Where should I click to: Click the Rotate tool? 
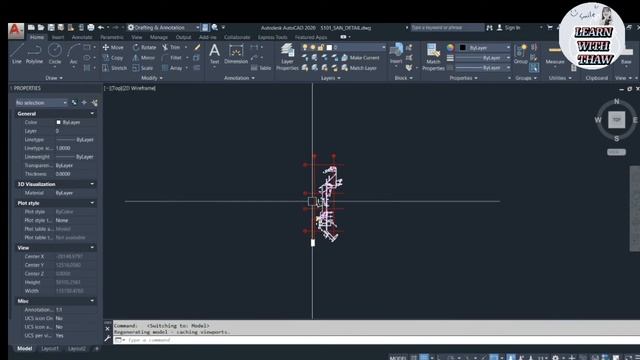[x=144, y=47]
